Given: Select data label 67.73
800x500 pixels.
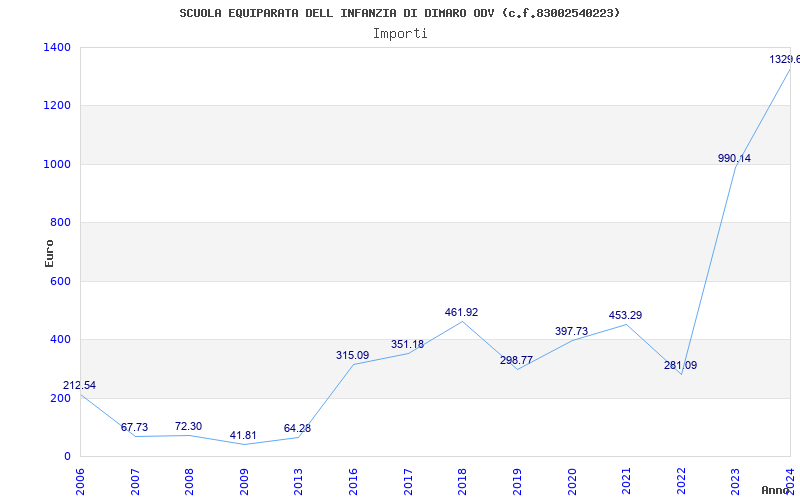Looking at the screenshot, I should tap(134, 427).
